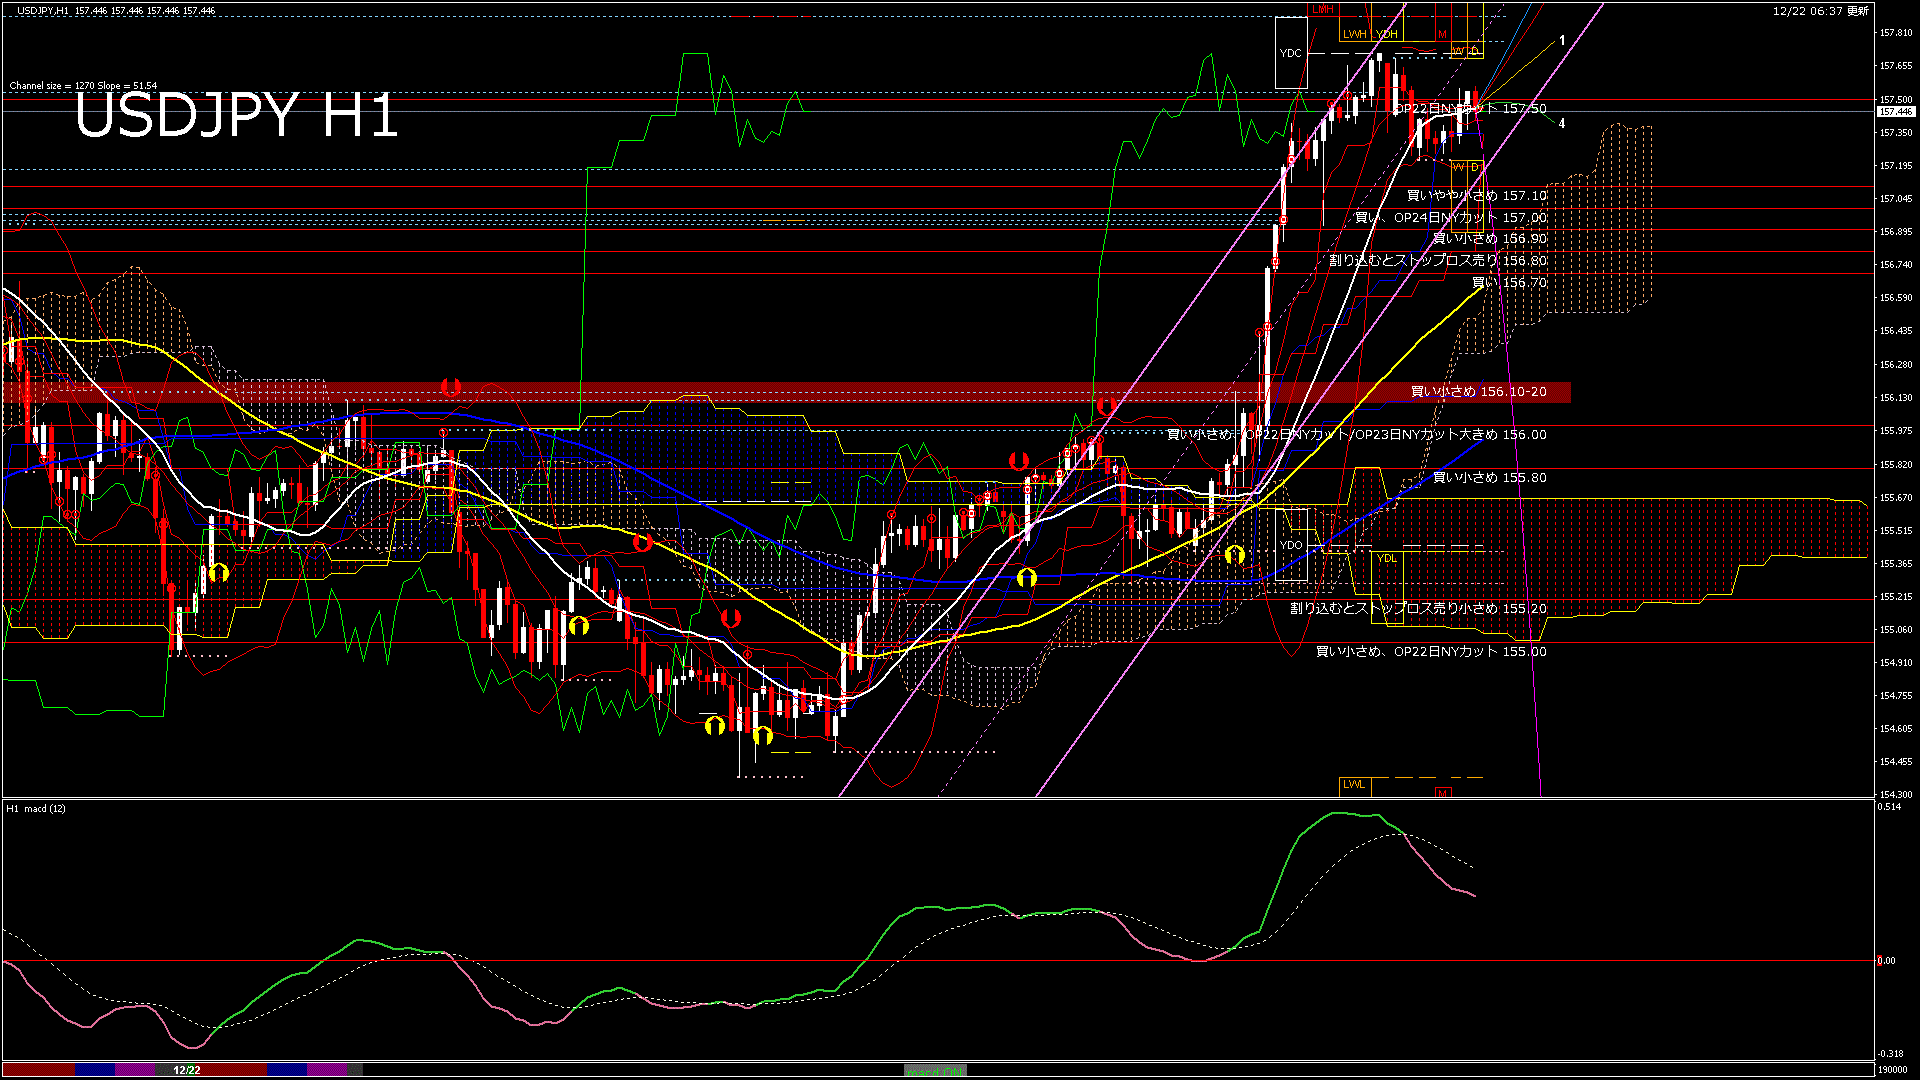Select the large USDJPY H1 title text
Viewport: 1920px width, 1080px height.
236,116
